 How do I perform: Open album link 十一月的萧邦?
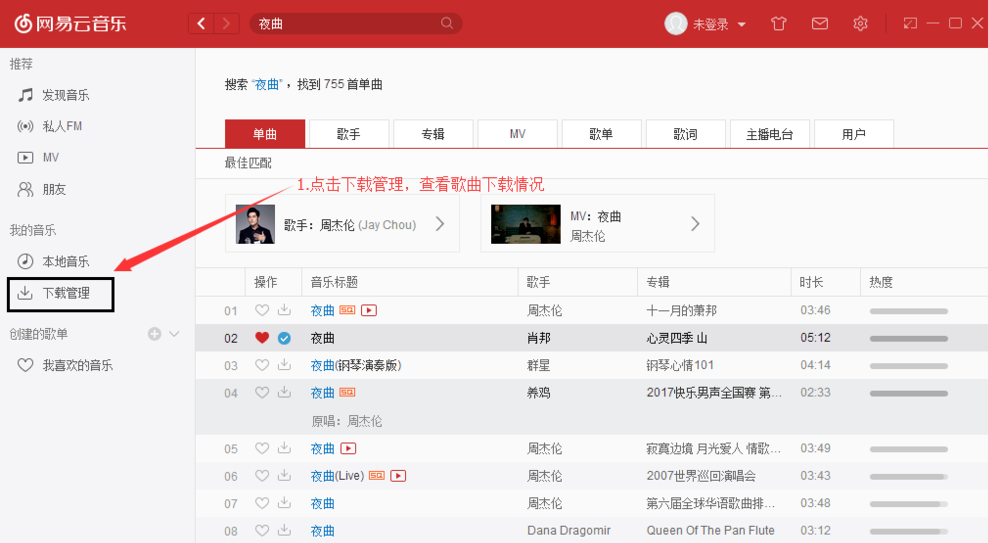(x=681, y=310)
